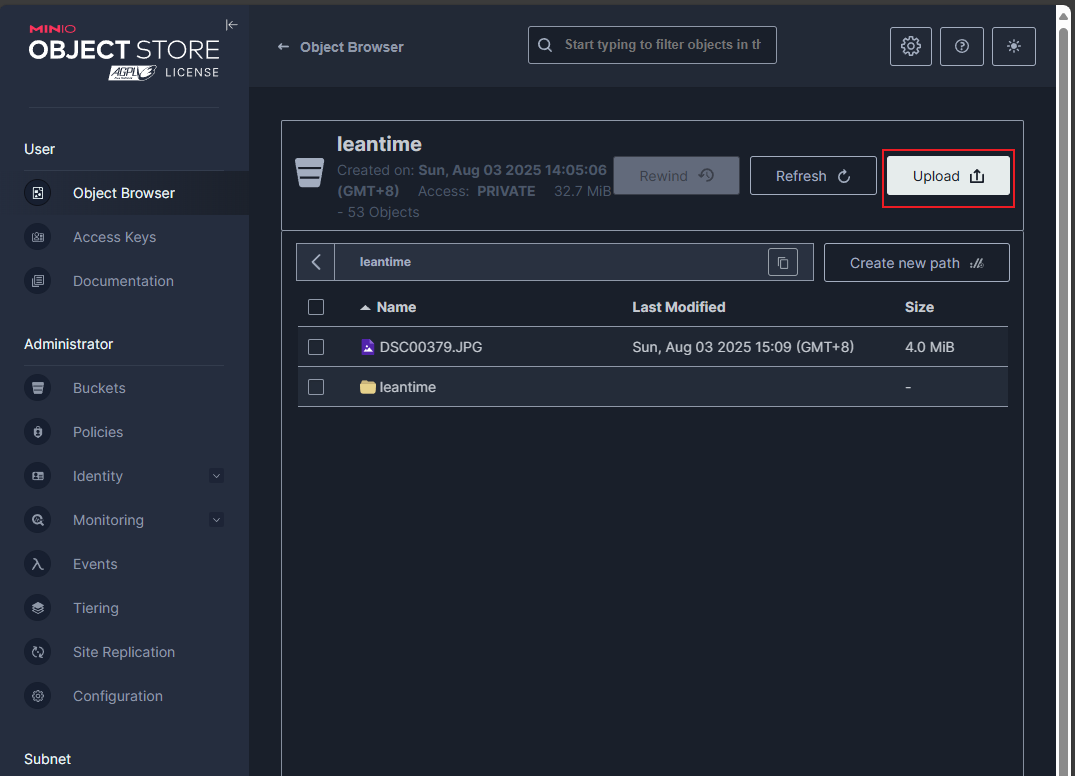Click the Create new path button
Viewport: 1075px width, 776px height.
point(917,263)
